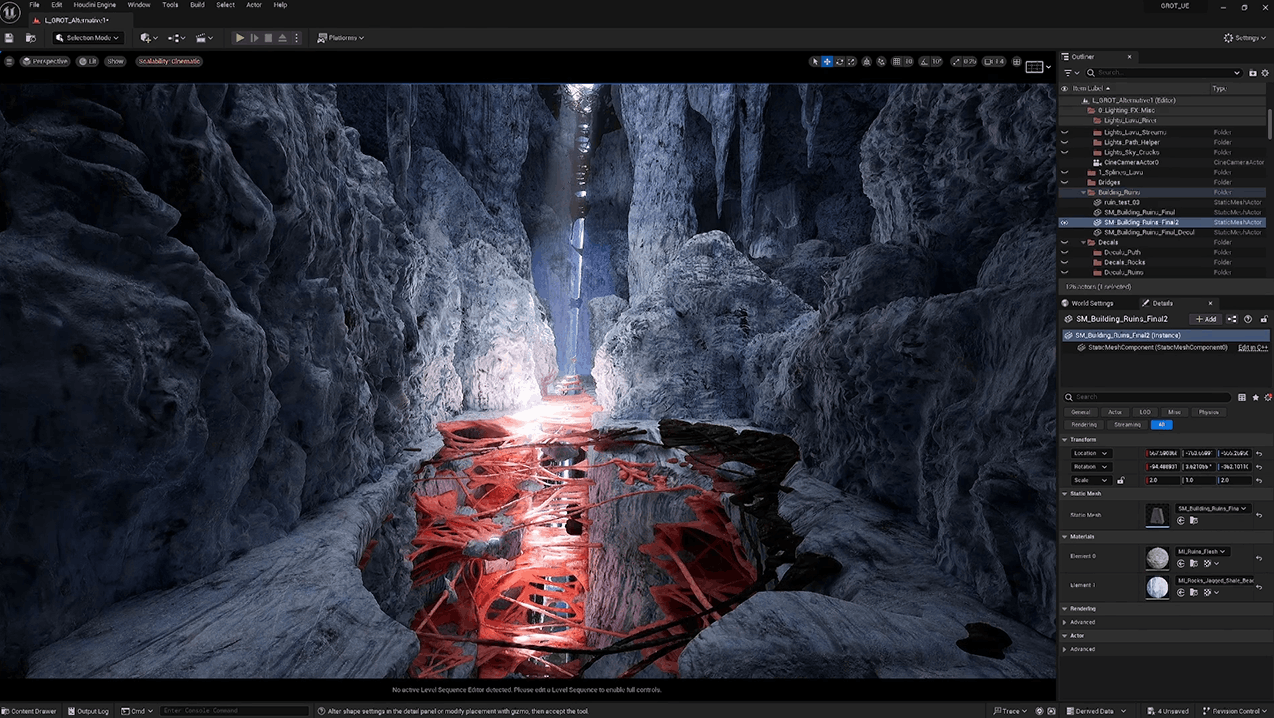Open the Cinematics clapperboard dropdown
Image resolution: width=1274 pixels, height=718 pixels.
pyautogui.click(x=204, y=38)
